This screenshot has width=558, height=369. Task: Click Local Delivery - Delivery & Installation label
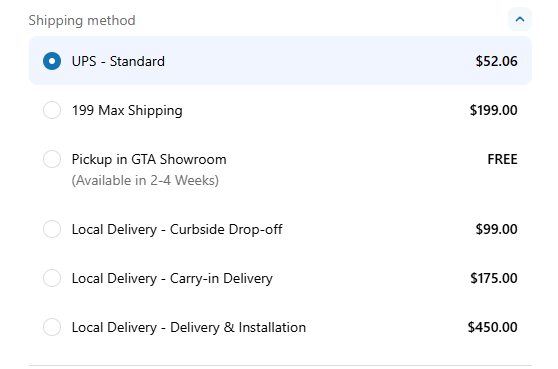pos(189,327)
